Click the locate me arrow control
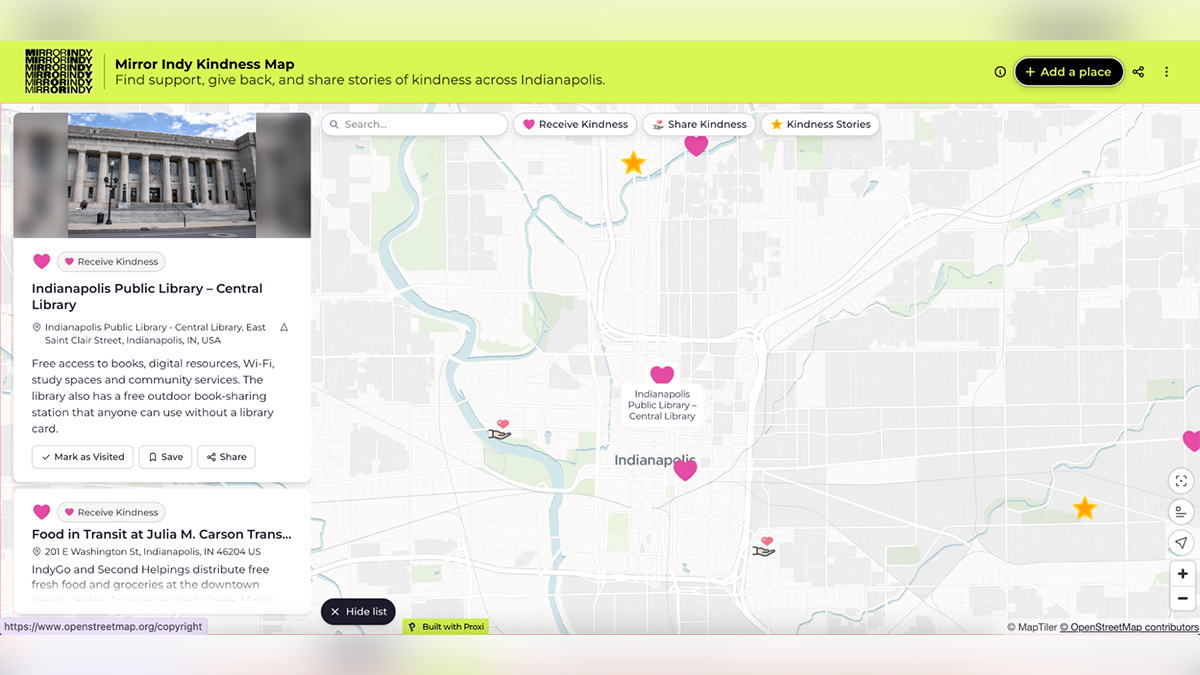Viewport: 1200px width, 675px height. pos(1181,543)
